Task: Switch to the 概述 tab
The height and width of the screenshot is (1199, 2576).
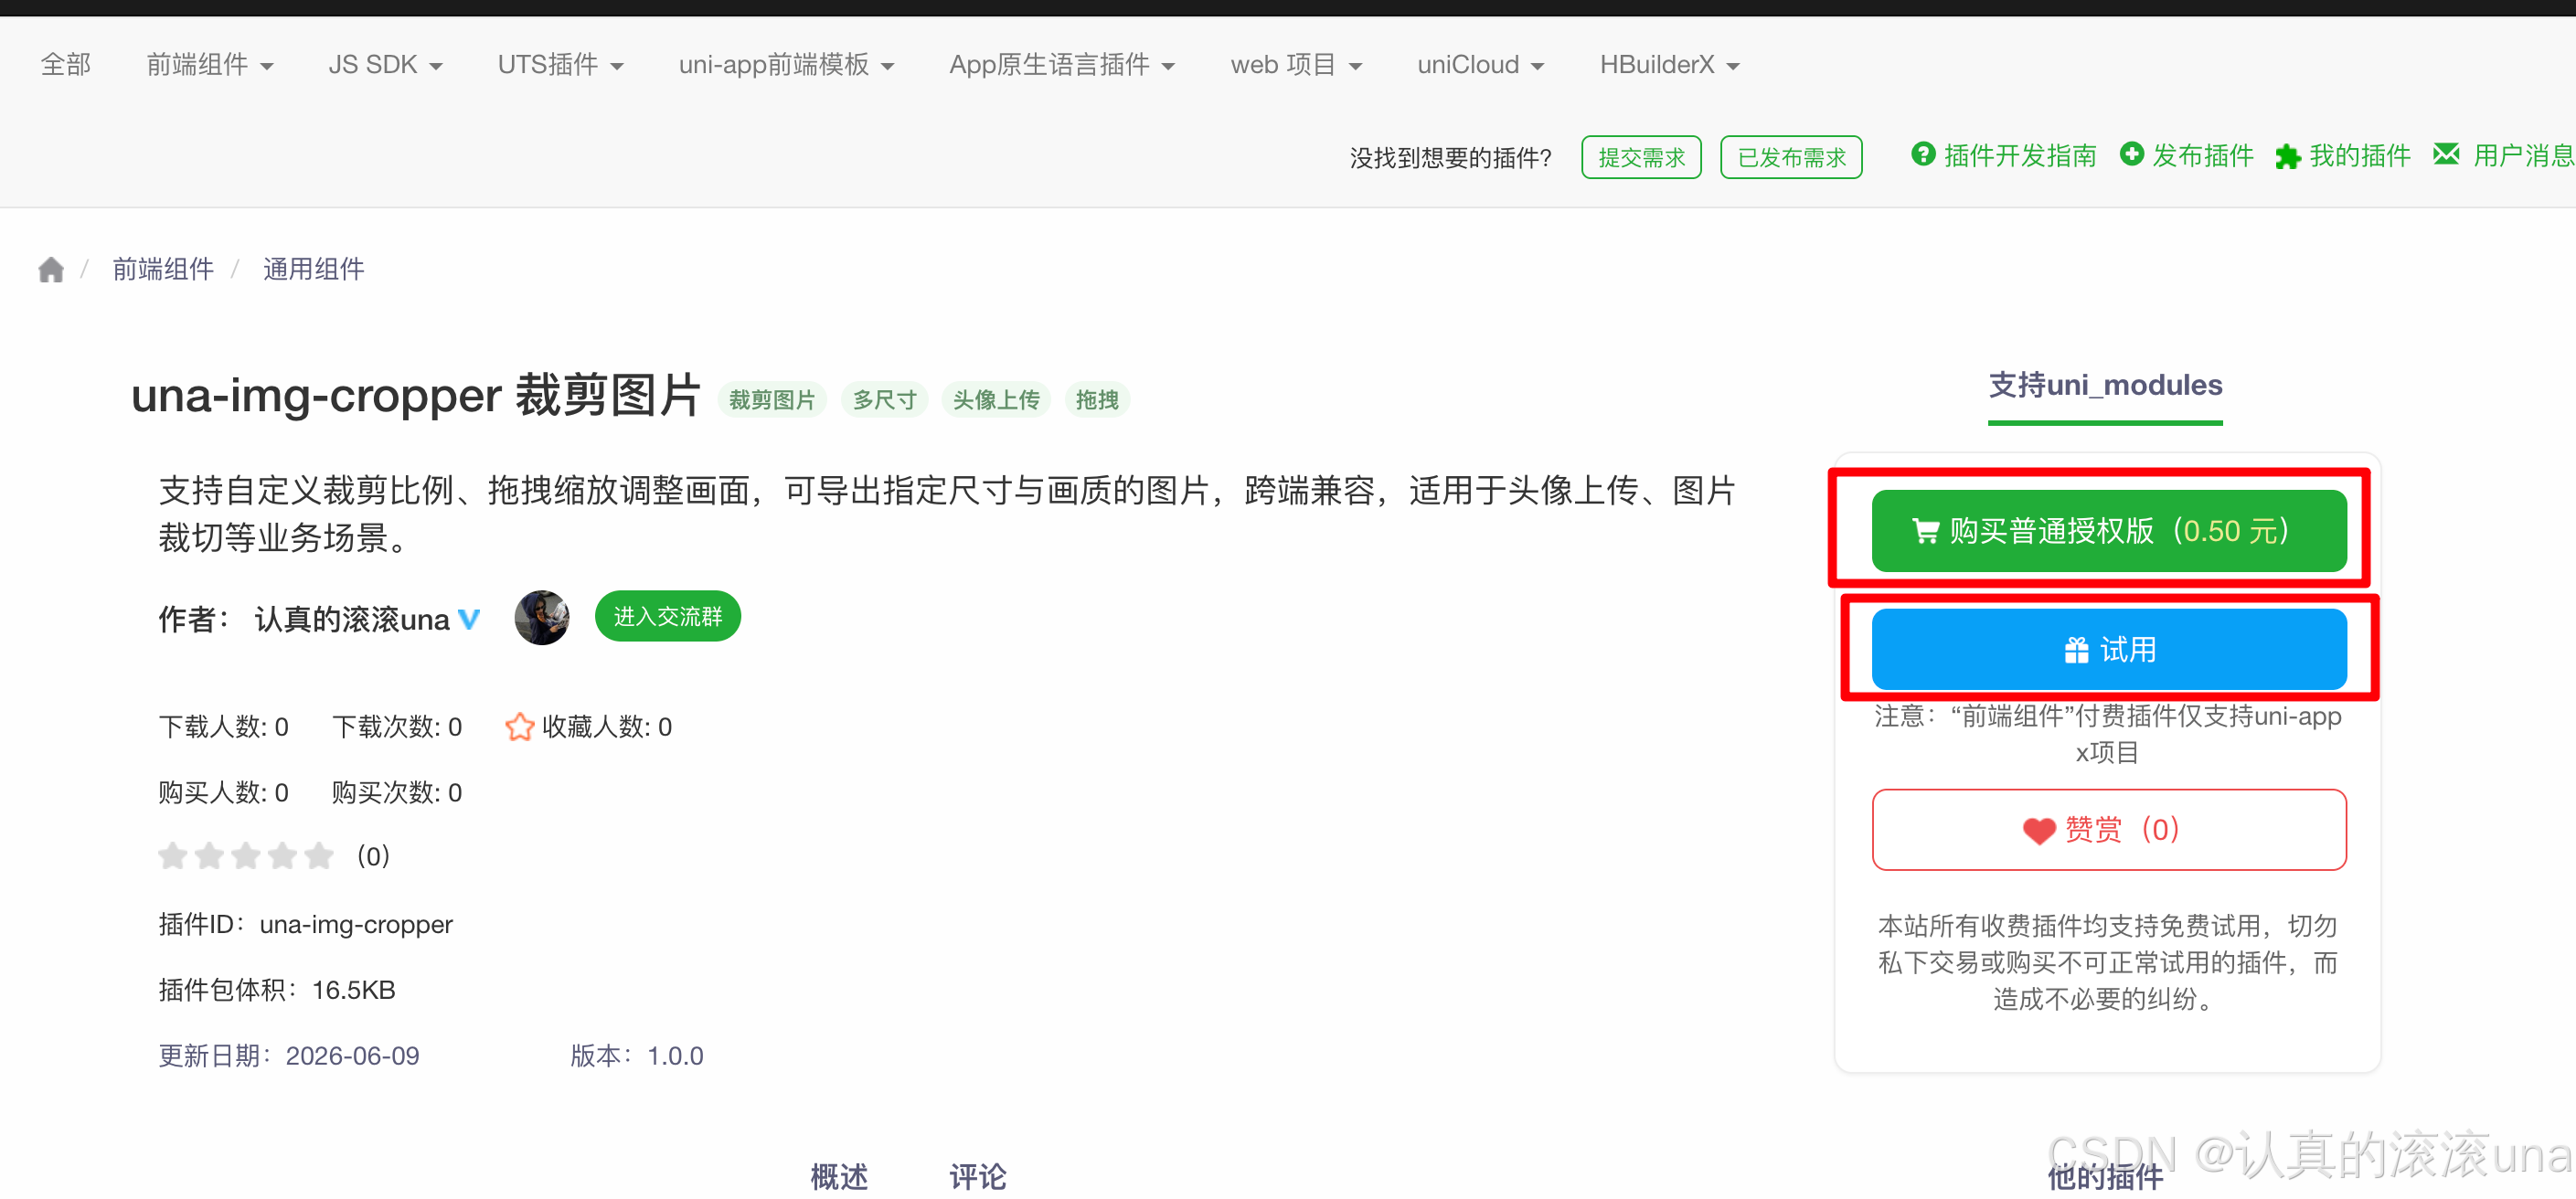Action: click(839, 1177)
